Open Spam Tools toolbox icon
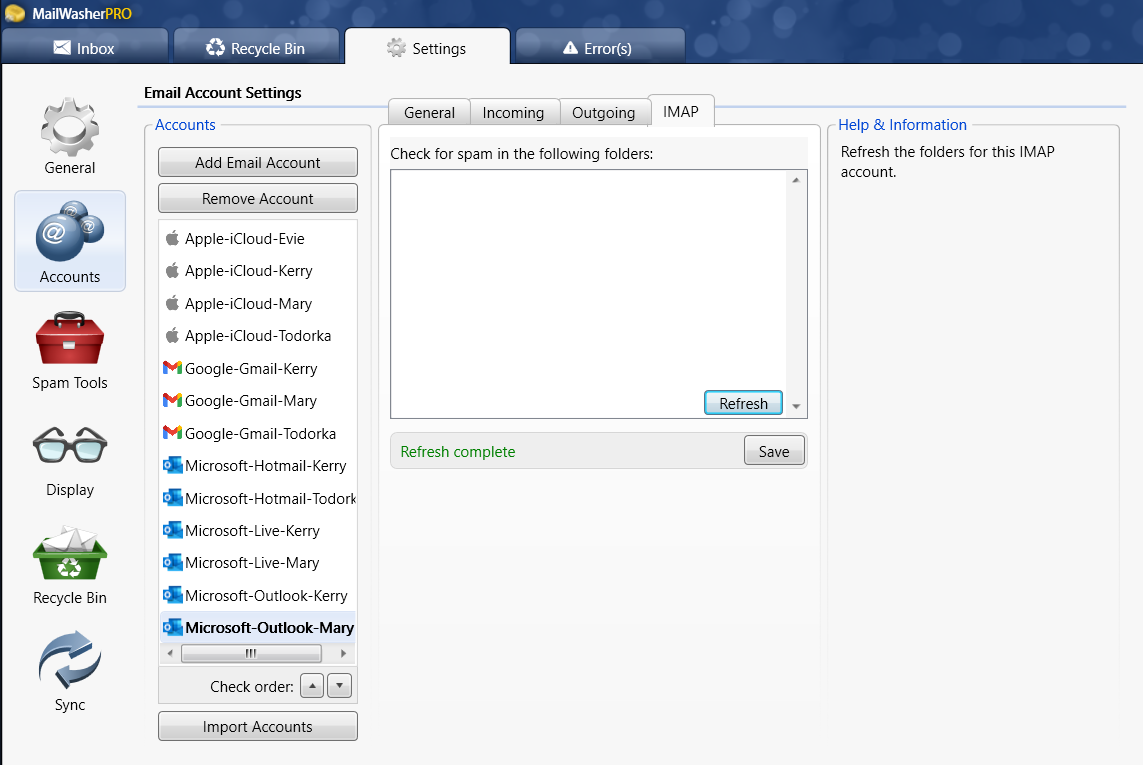 [70, 338]
